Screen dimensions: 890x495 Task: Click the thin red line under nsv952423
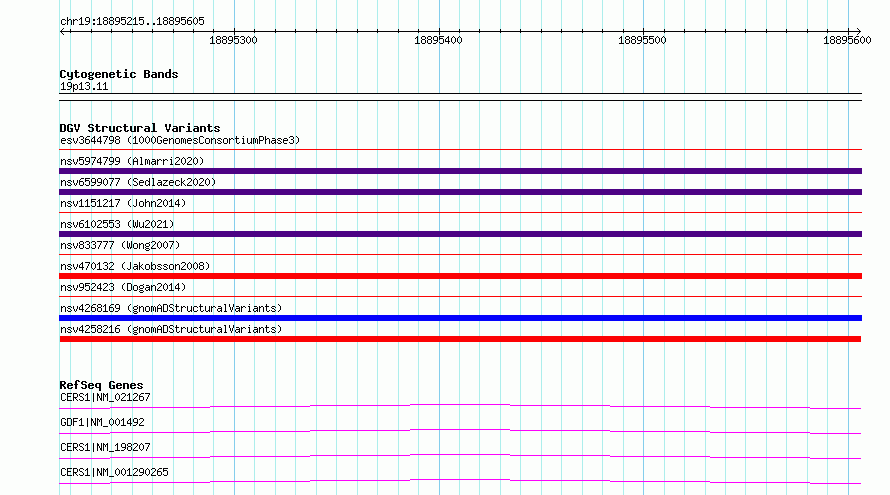460,297
